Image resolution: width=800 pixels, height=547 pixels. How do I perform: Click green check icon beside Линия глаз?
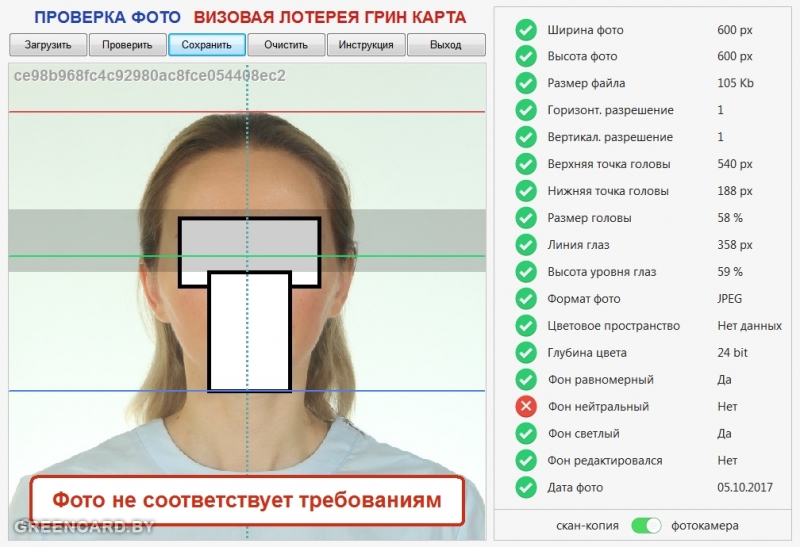pos(526,245)
